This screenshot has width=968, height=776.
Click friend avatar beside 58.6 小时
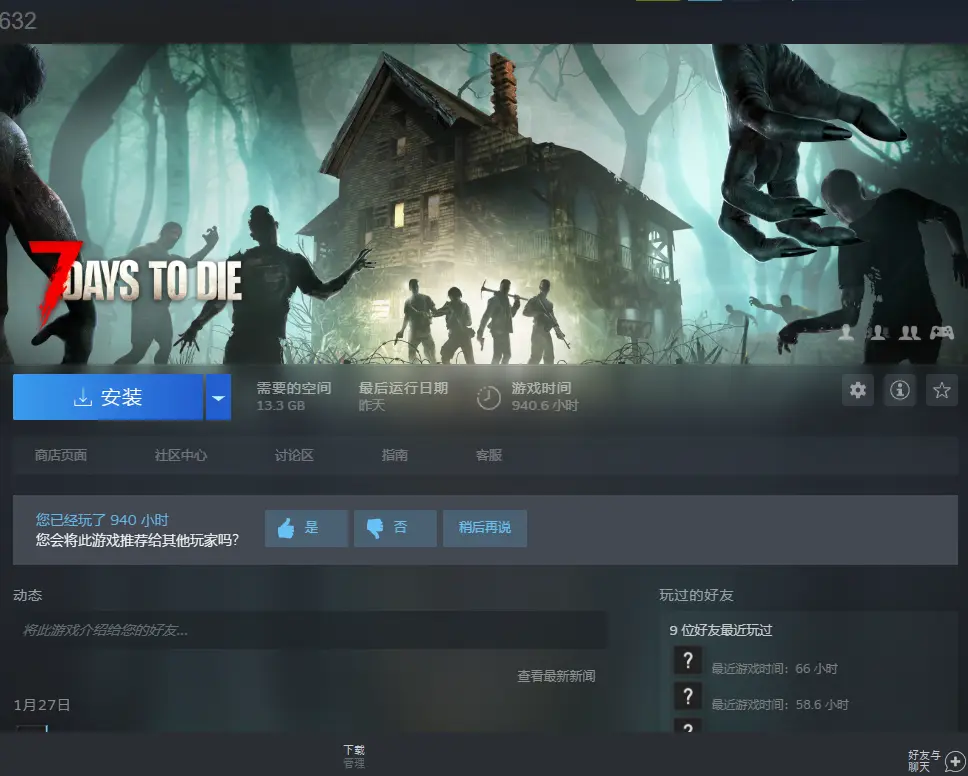click(x=688, y=696)
